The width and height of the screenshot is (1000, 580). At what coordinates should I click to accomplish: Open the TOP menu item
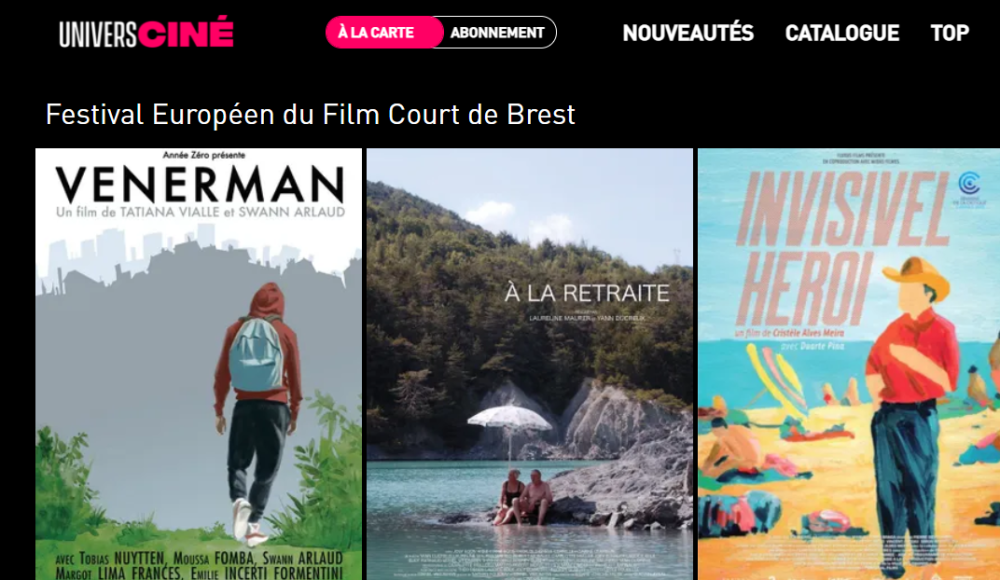pos(950,33)
